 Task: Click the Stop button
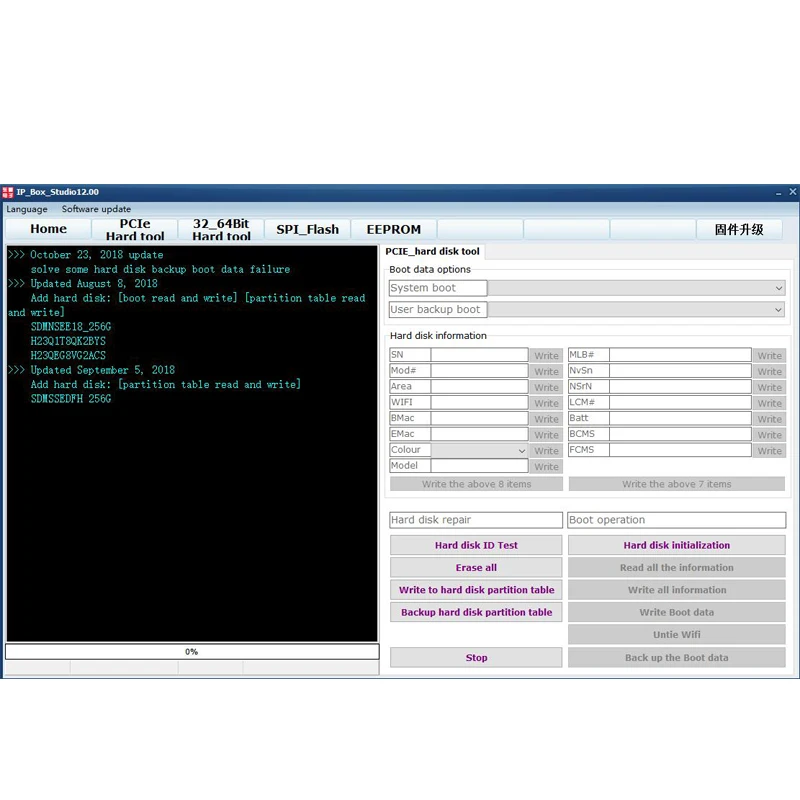(476, 658)
